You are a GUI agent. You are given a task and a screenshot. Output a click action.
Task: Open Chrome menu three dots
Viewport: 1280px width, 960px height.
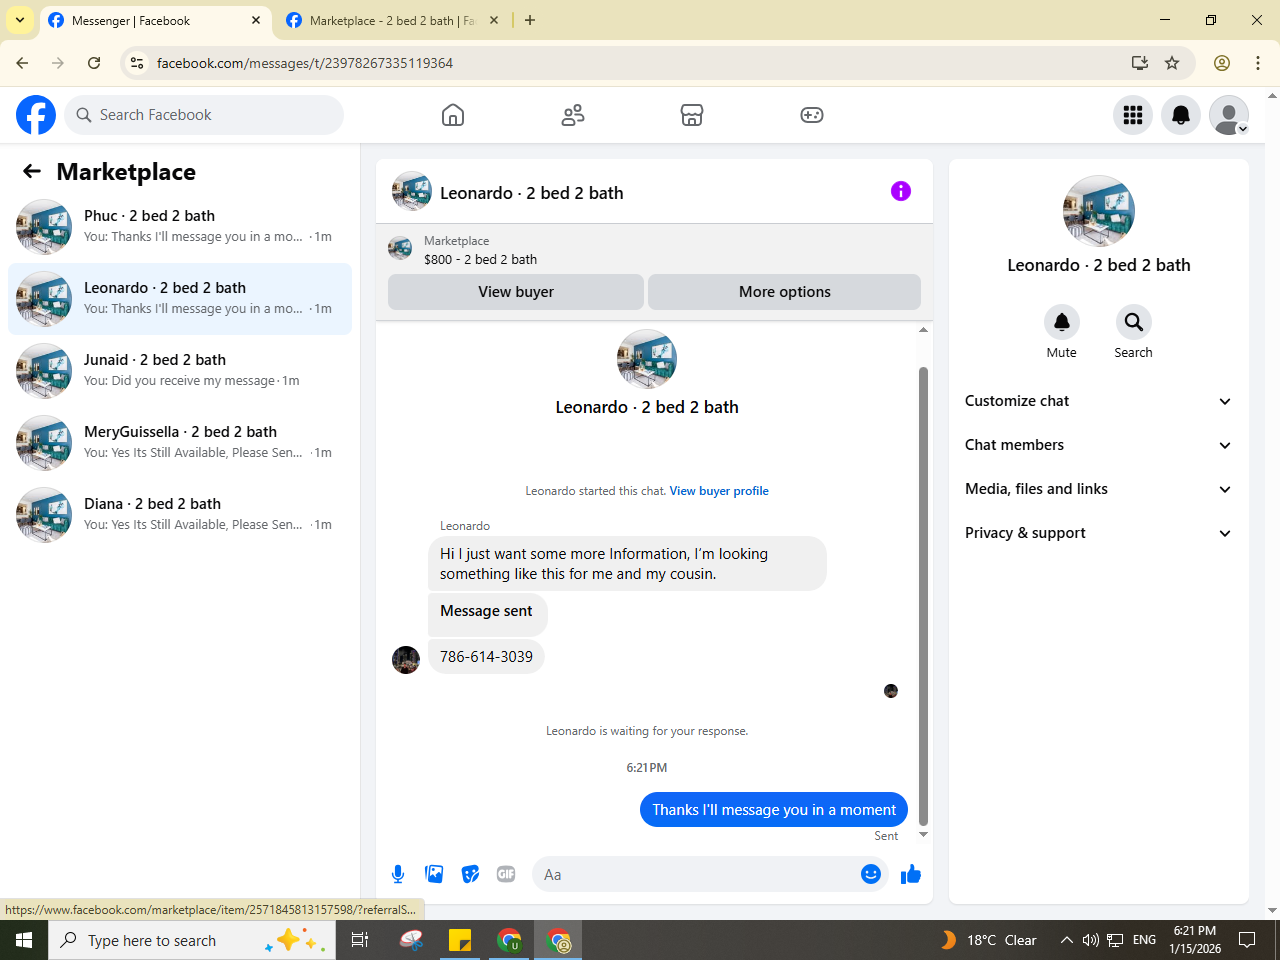(x=1258, y=63)
